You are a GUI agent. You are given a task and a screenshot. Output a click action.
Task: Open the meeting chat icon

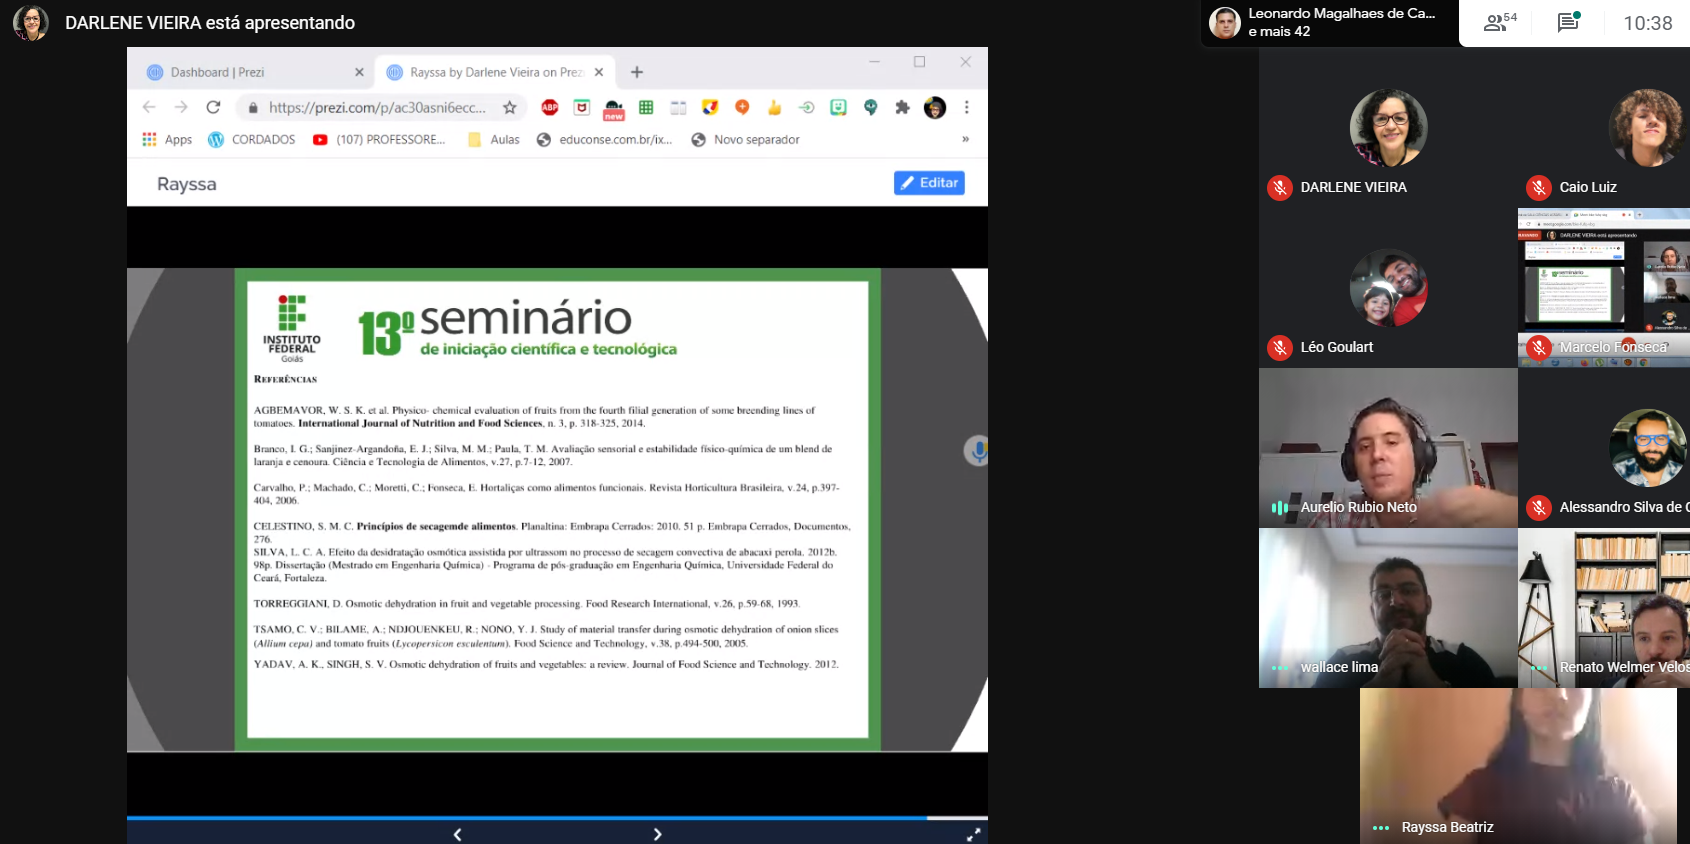pyautogui.click(x=1568, y=22)
